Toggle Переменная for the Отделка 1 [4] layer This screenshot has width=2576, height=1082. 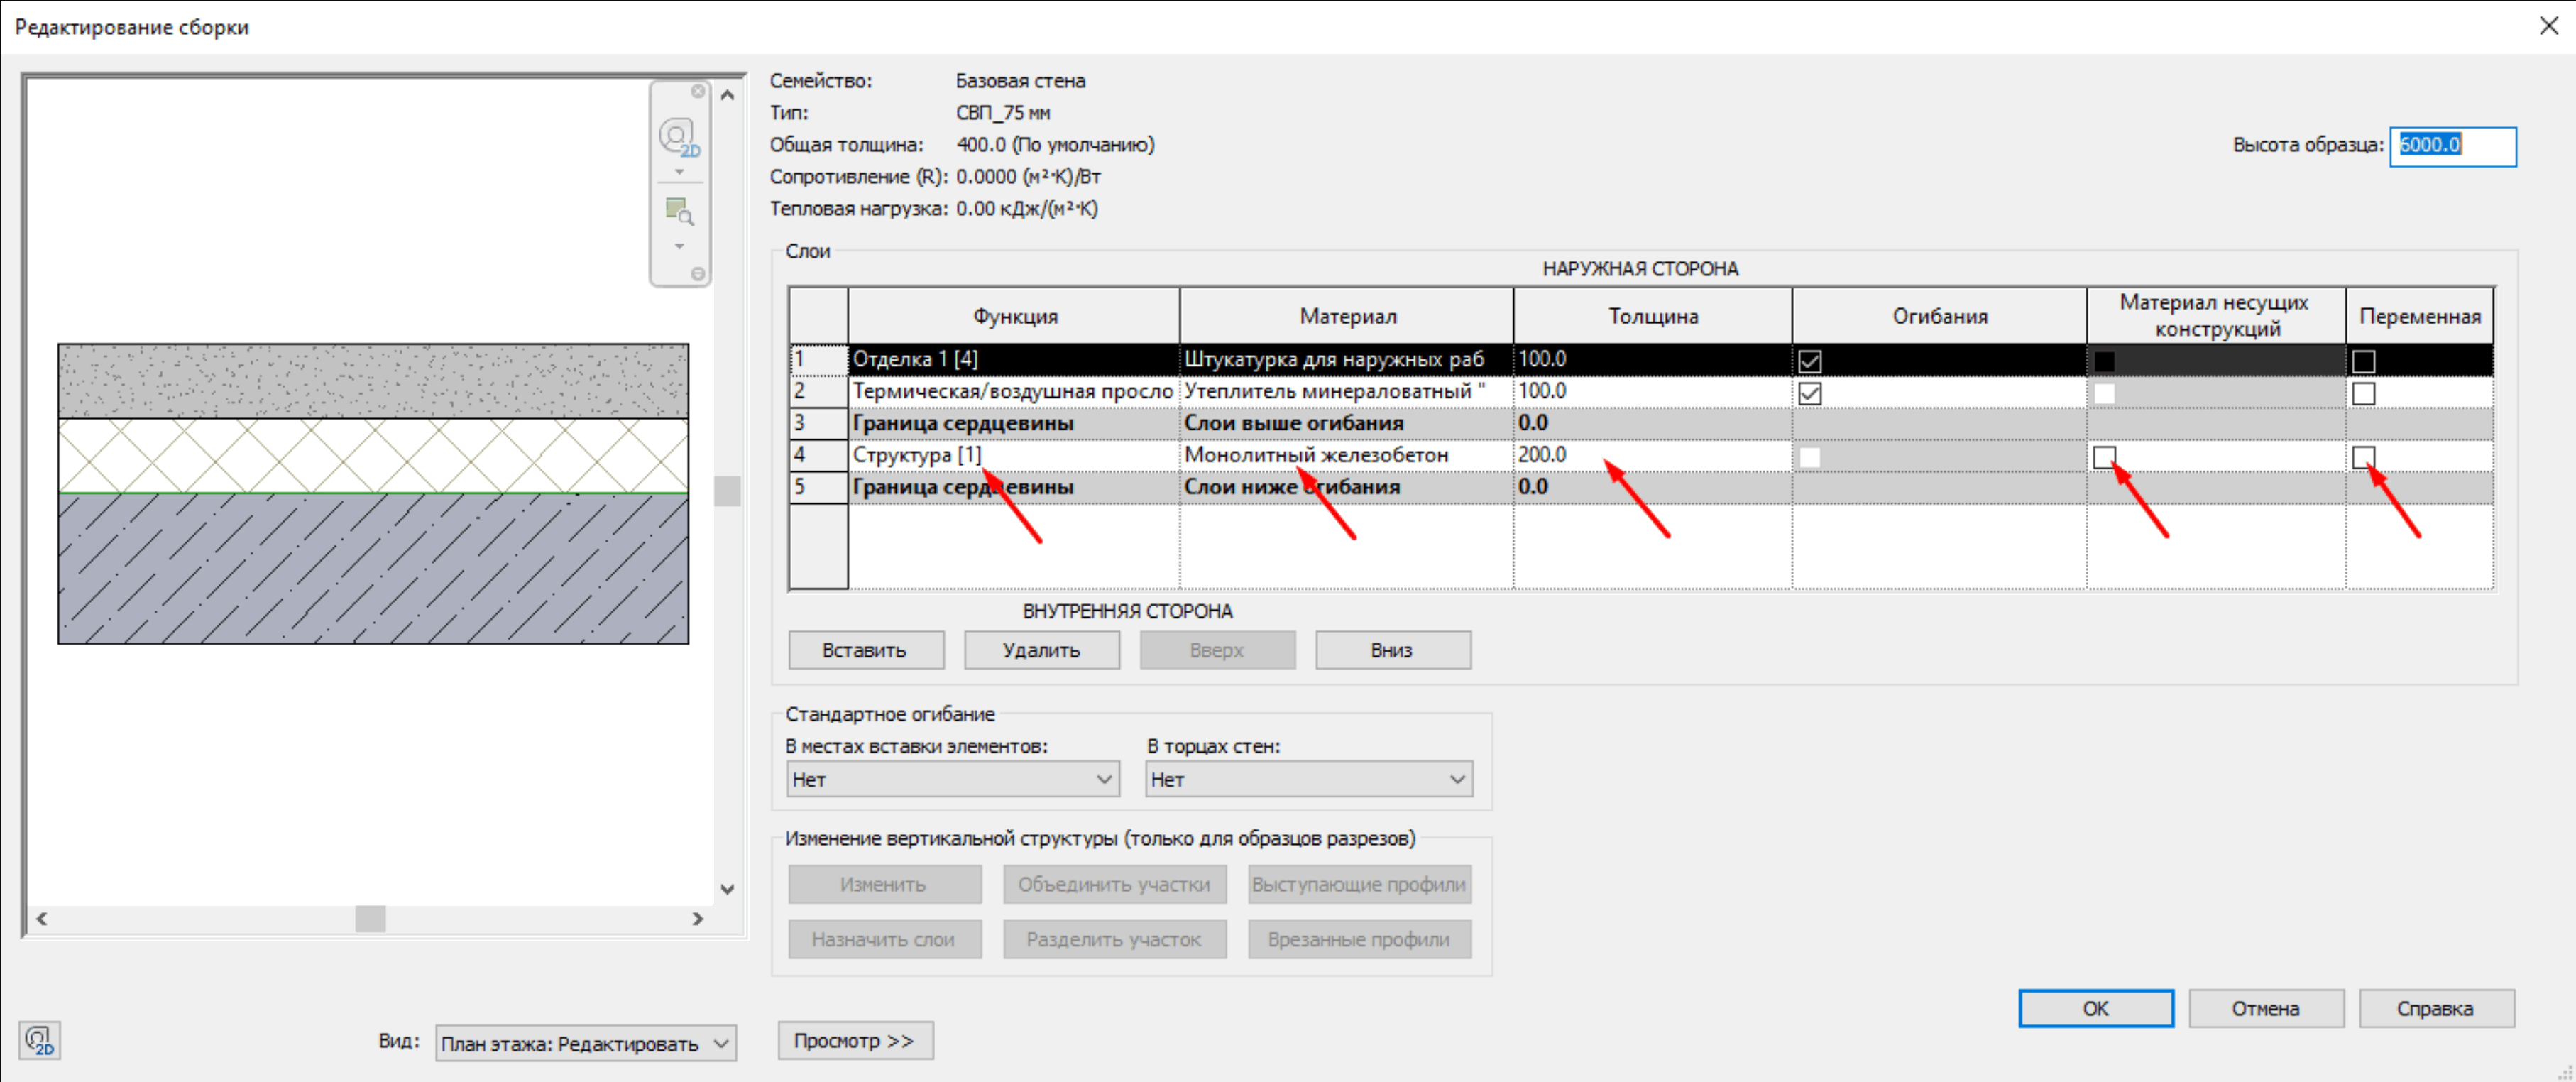pos(2363,361)
